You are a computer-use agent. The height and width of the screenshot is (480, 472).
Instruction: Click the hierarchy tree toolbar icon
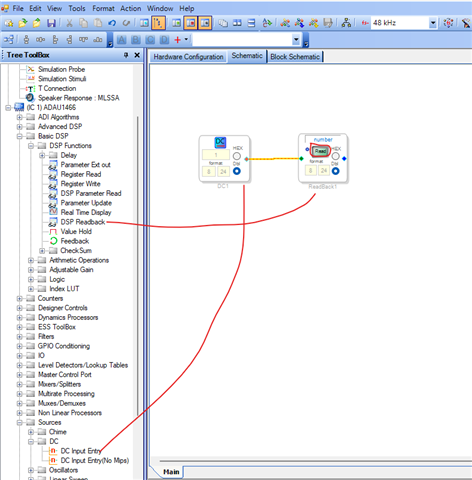pos(346,23)
